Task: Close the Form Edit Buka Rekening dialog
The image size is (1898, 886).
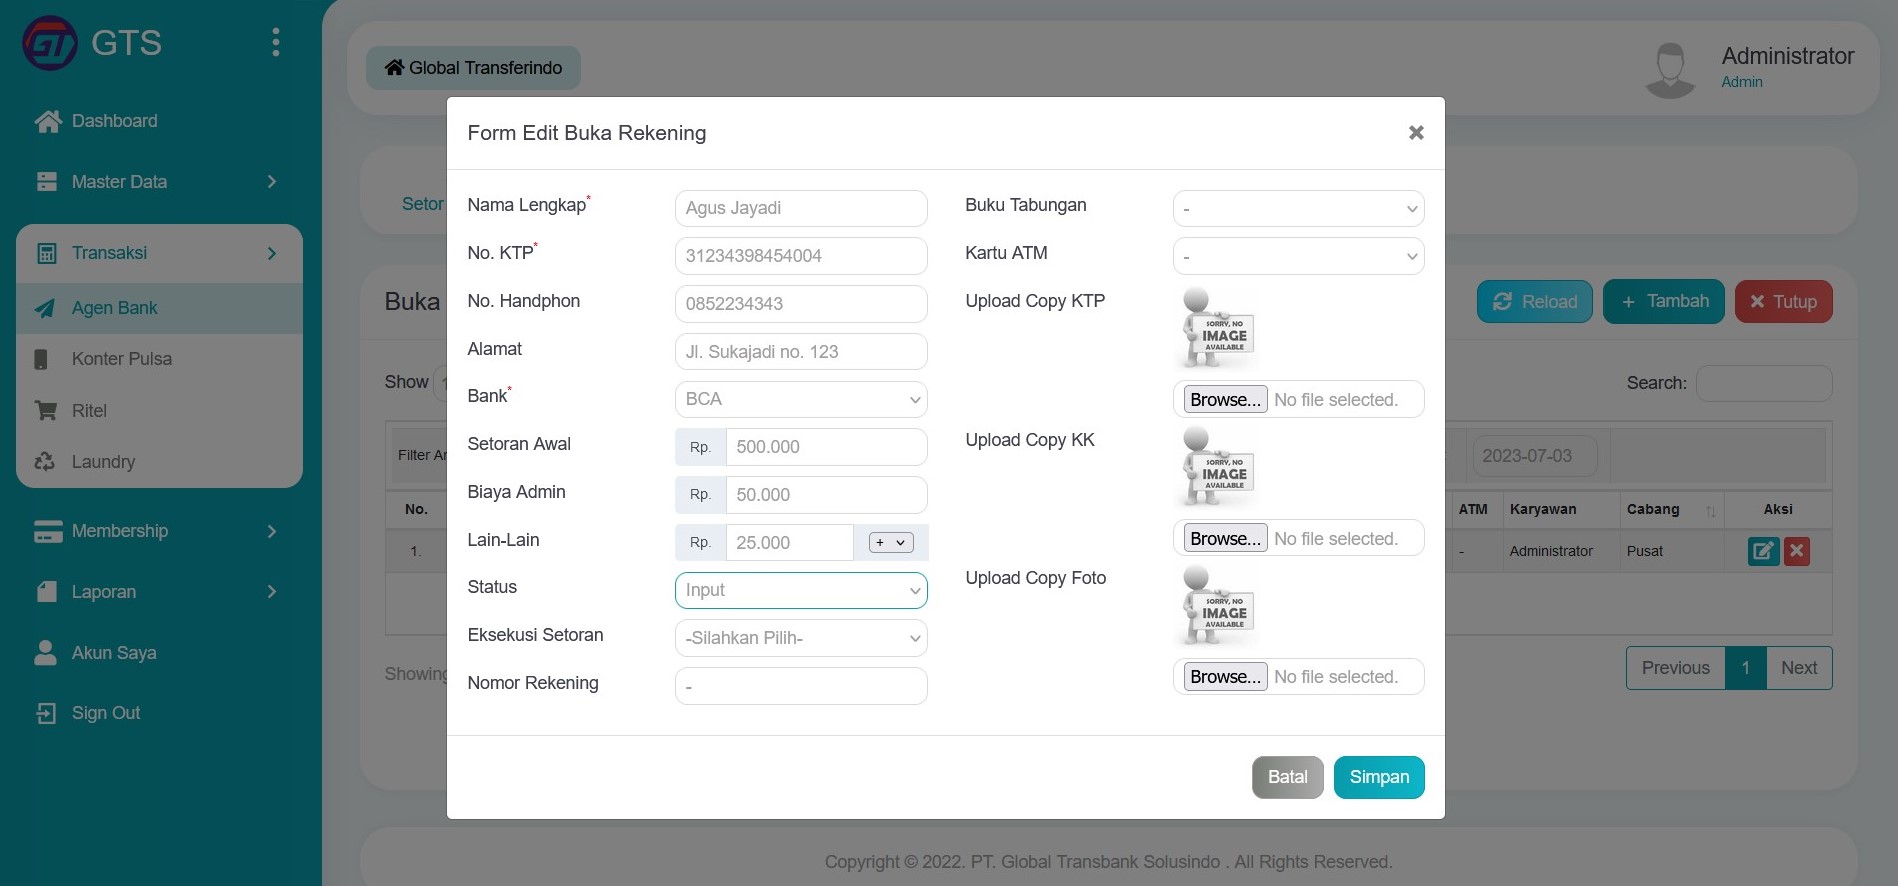Action: tap(1416, 133)
